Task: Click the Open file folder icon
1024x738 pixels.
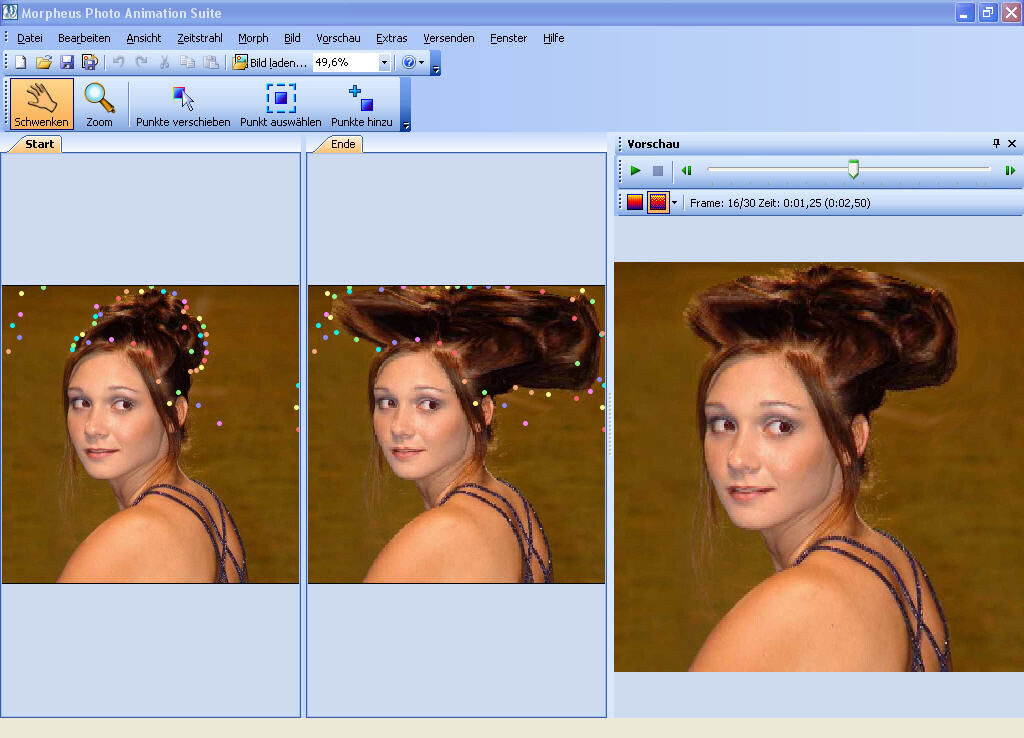Action: pos(43,61)
